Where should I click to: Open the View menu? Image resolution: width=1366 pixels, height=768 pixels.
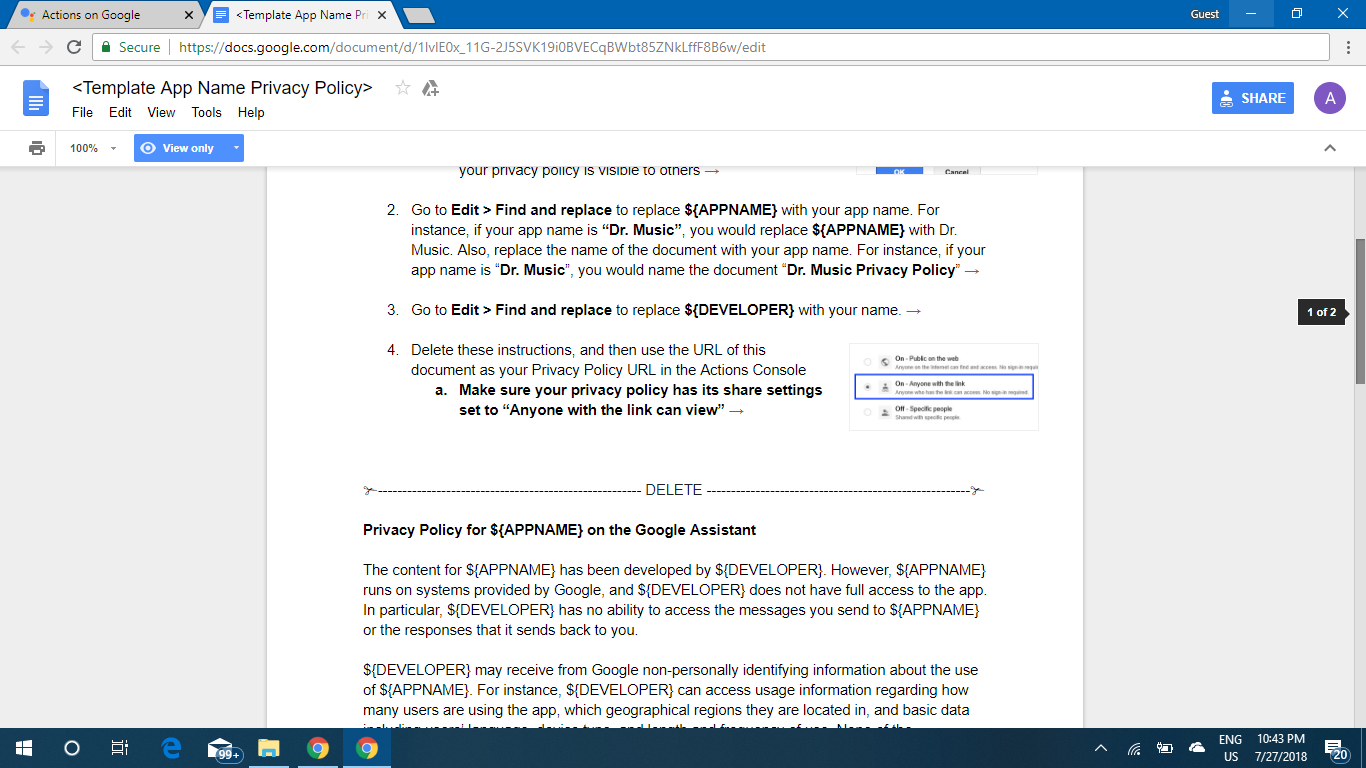pos(161,112)
